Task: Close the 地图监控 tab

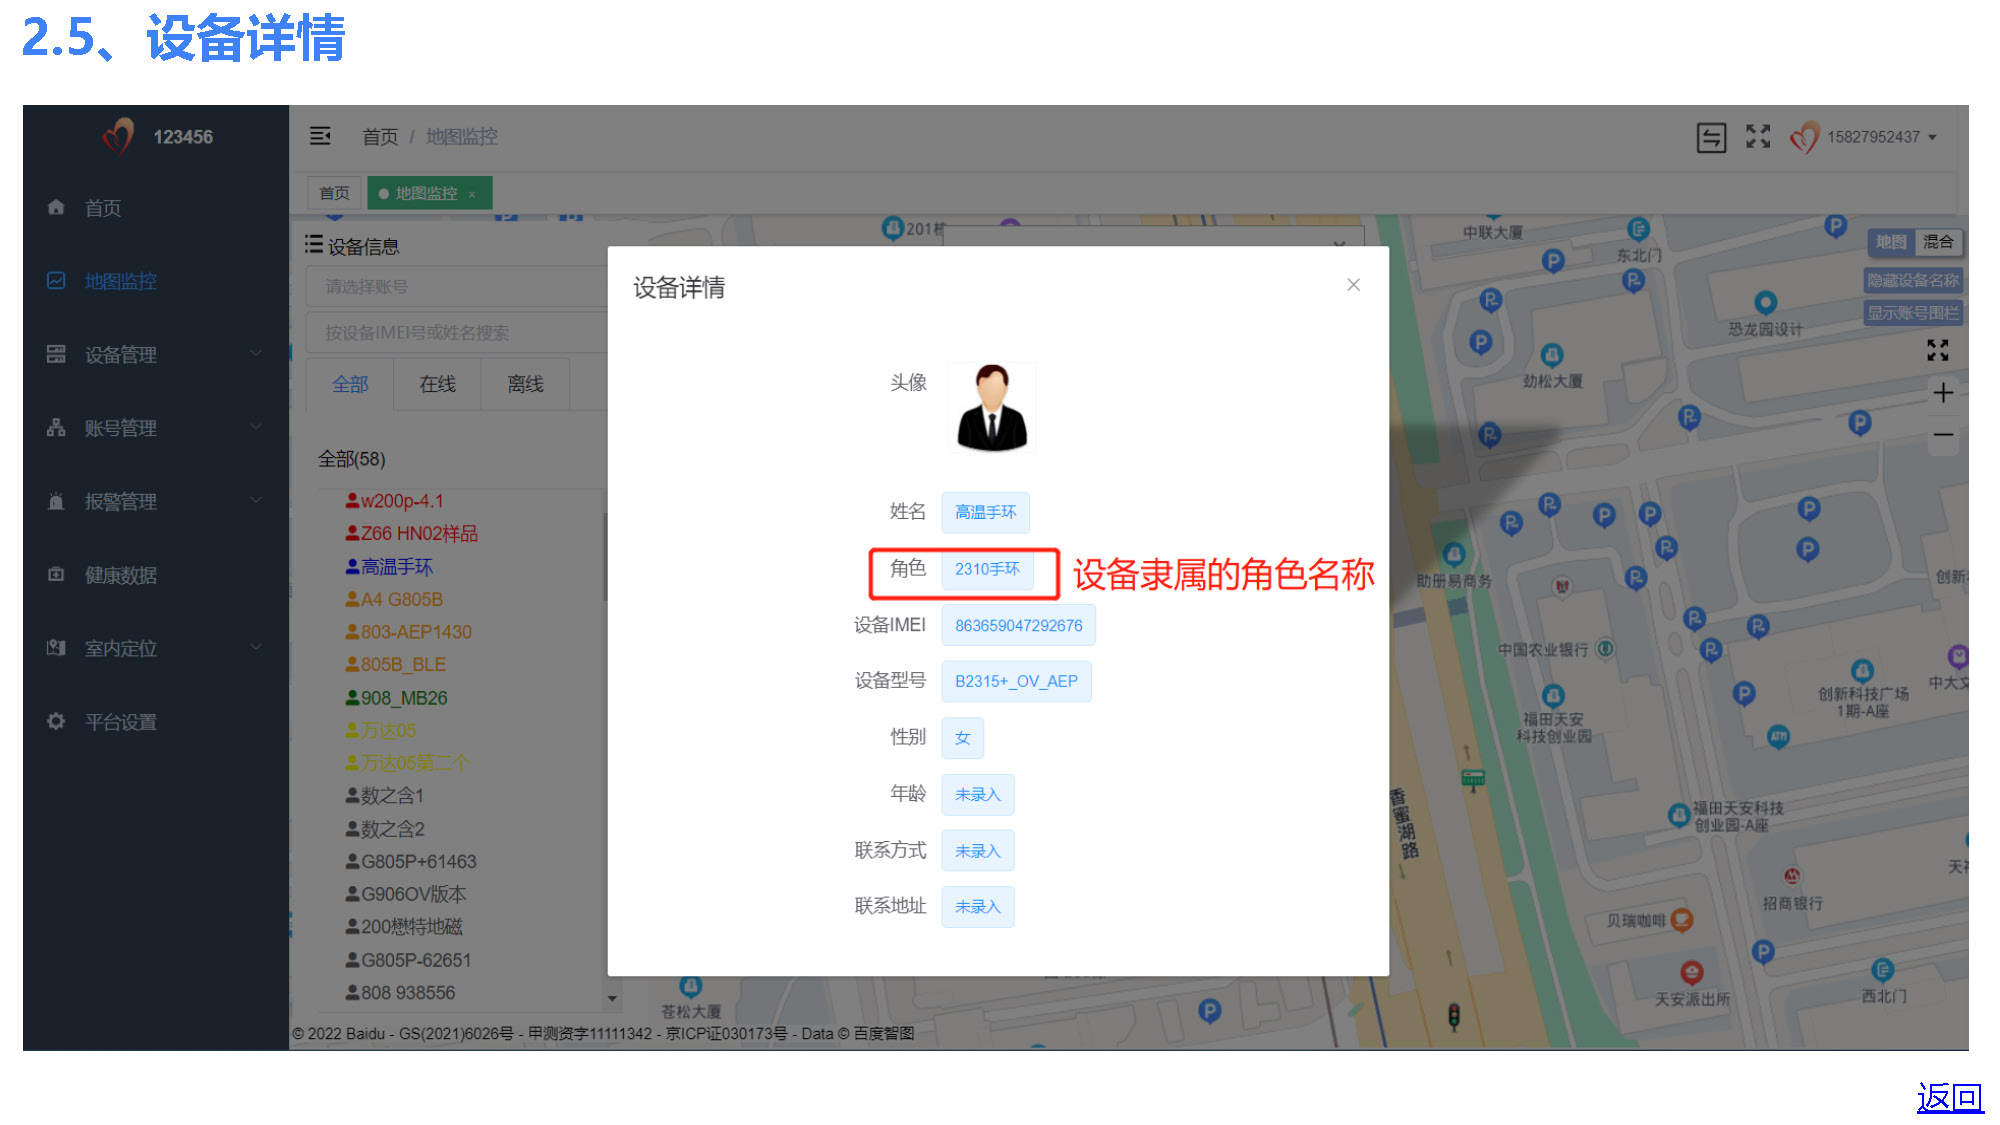Action: [472, 194]
